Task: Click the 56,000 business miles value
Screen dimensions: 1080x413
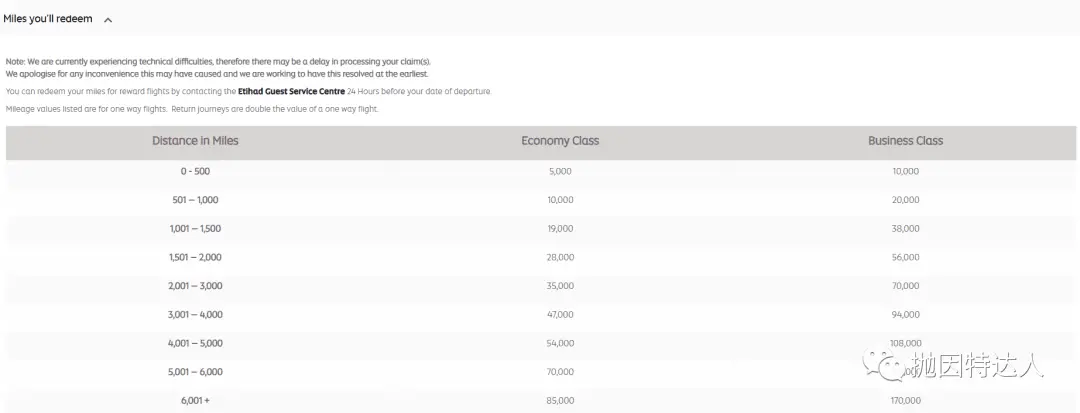Action: 905,257
